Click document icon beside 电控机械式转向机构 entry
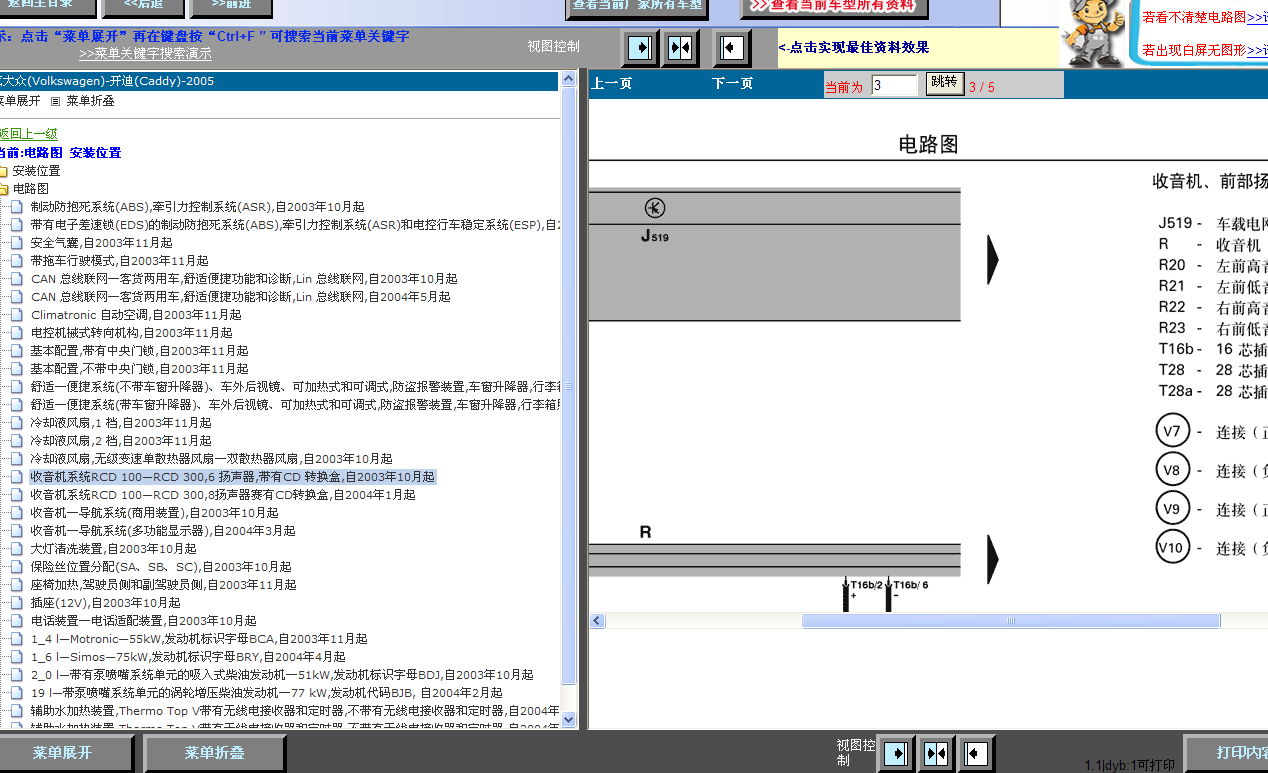The width and height of the screenshot is (1268, 773). (x=17, y=333)
